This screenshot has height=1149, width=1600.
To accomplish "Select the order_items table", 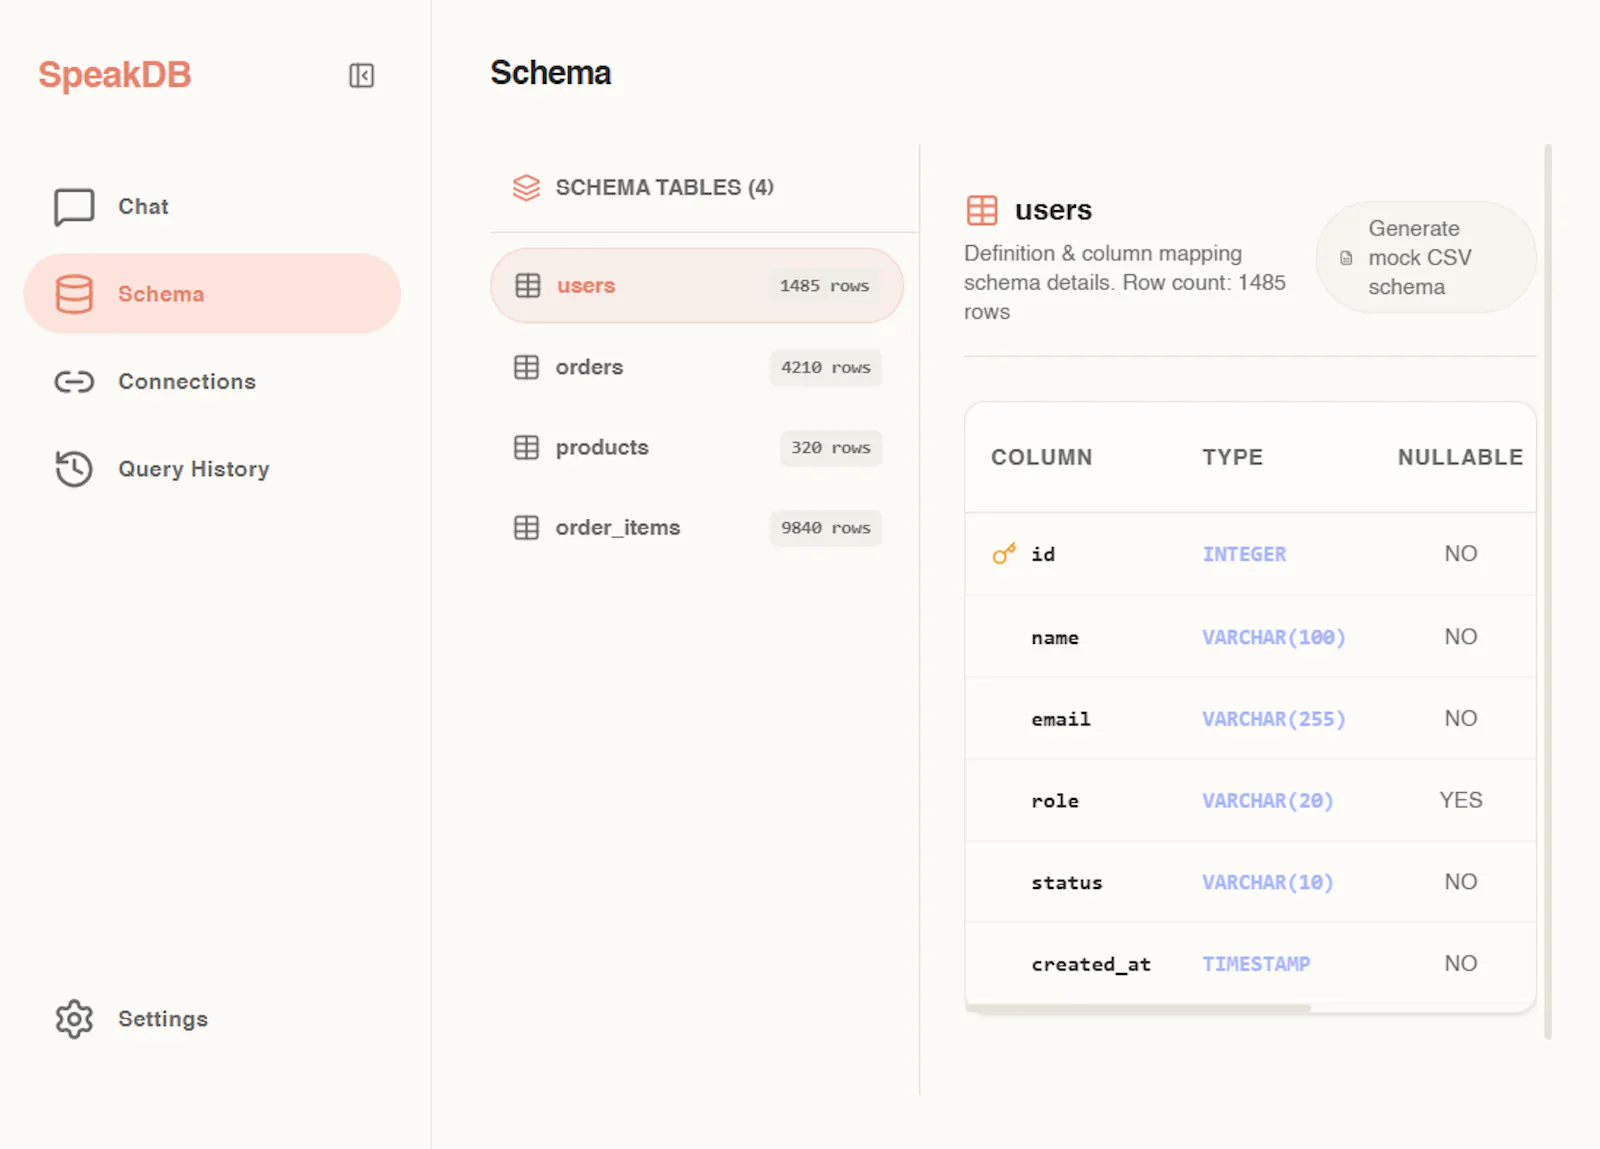I will point(697,527).
